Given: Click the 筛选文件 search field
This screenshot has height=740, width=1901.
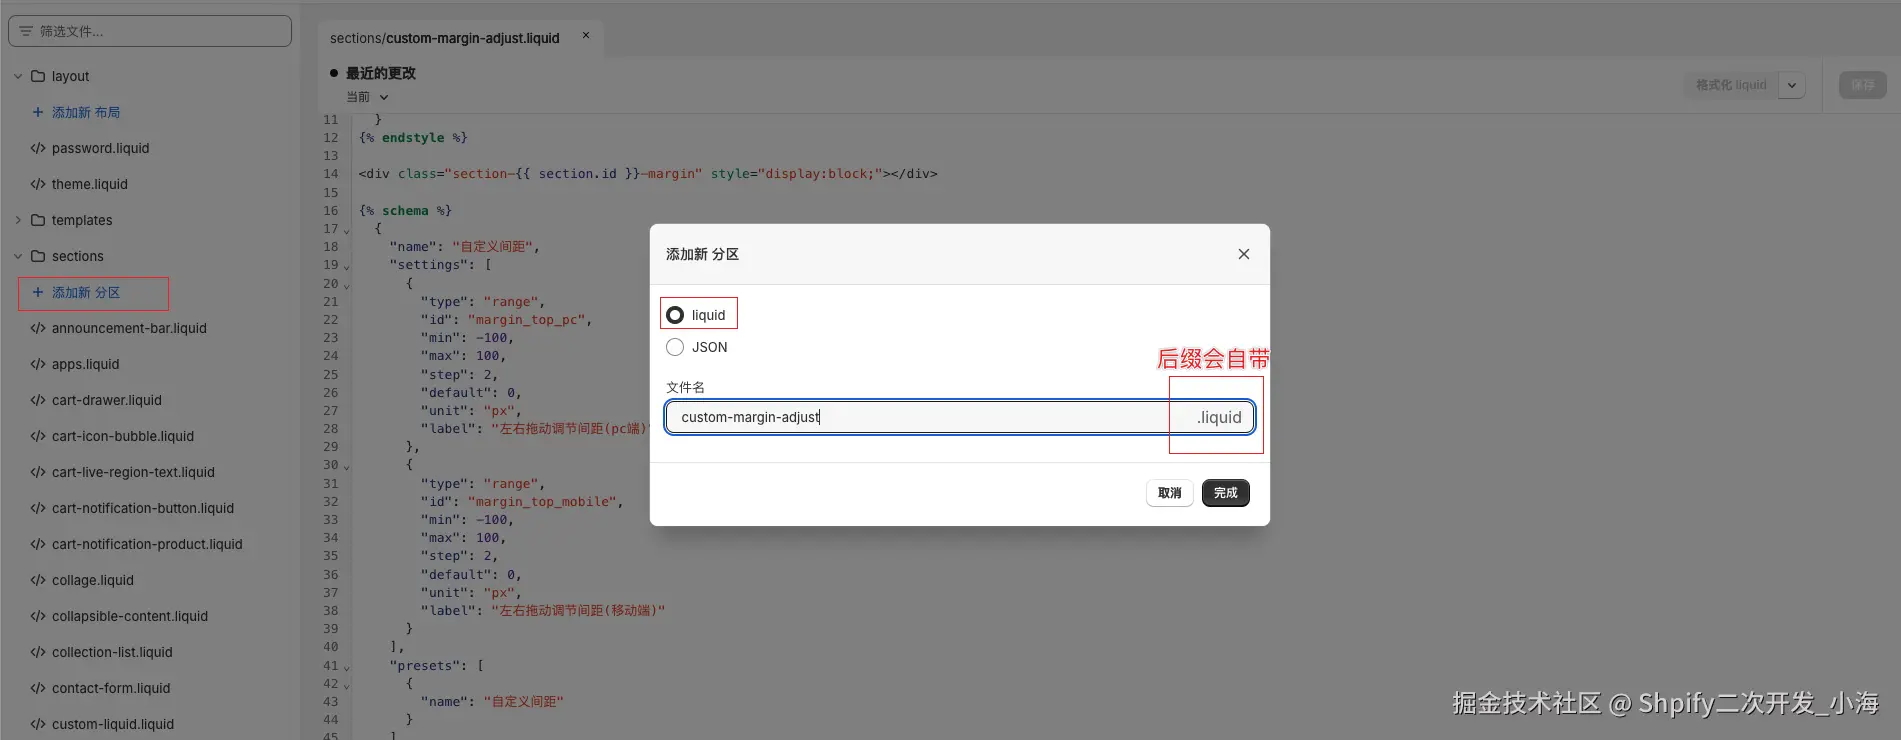Looking at the screenshot, I should tap(150, 31).
